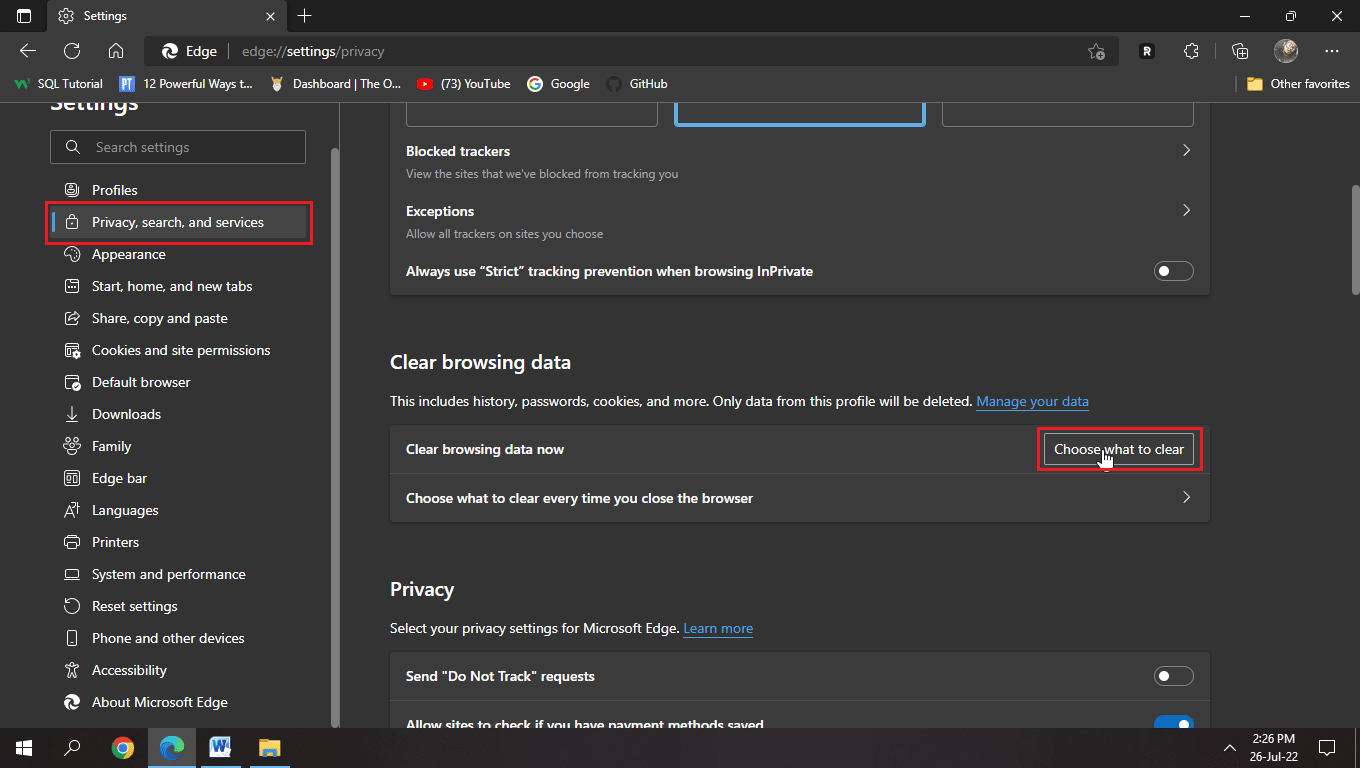Open Dashboard bookmark in favorites bar
This screenshot has width=1360, height=768.
[x=336, y=84]
